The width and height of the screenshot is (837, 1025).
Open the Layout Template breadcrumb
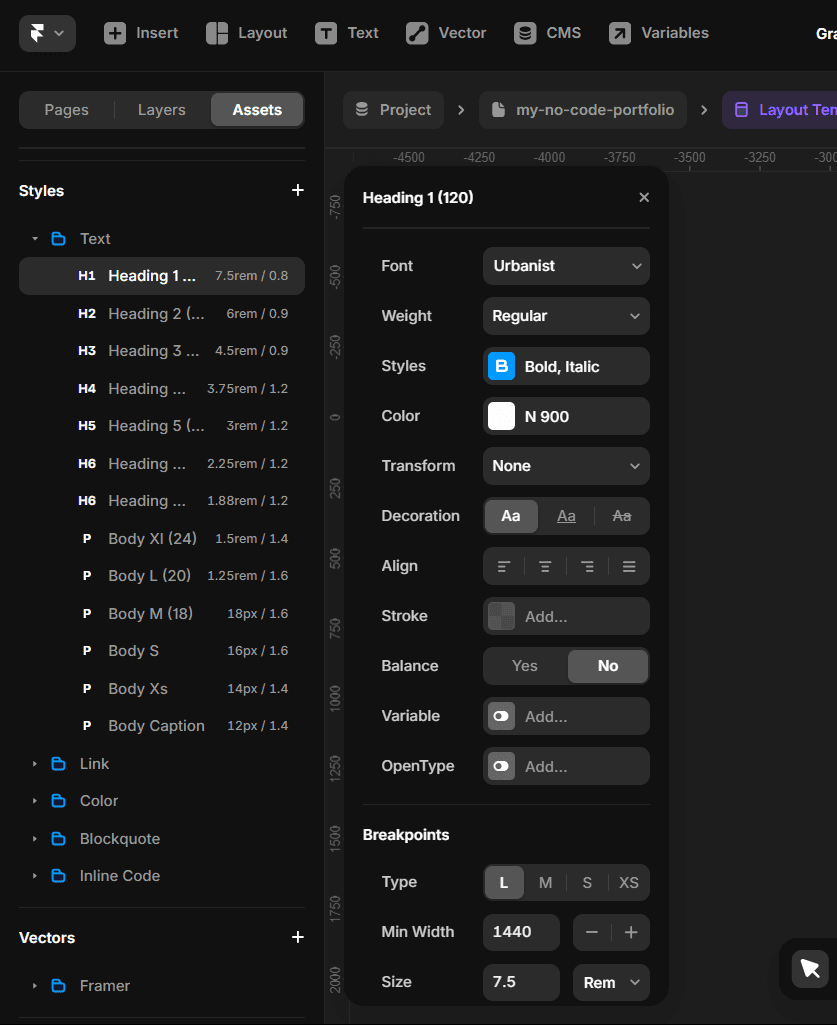(x=779, y=110)
